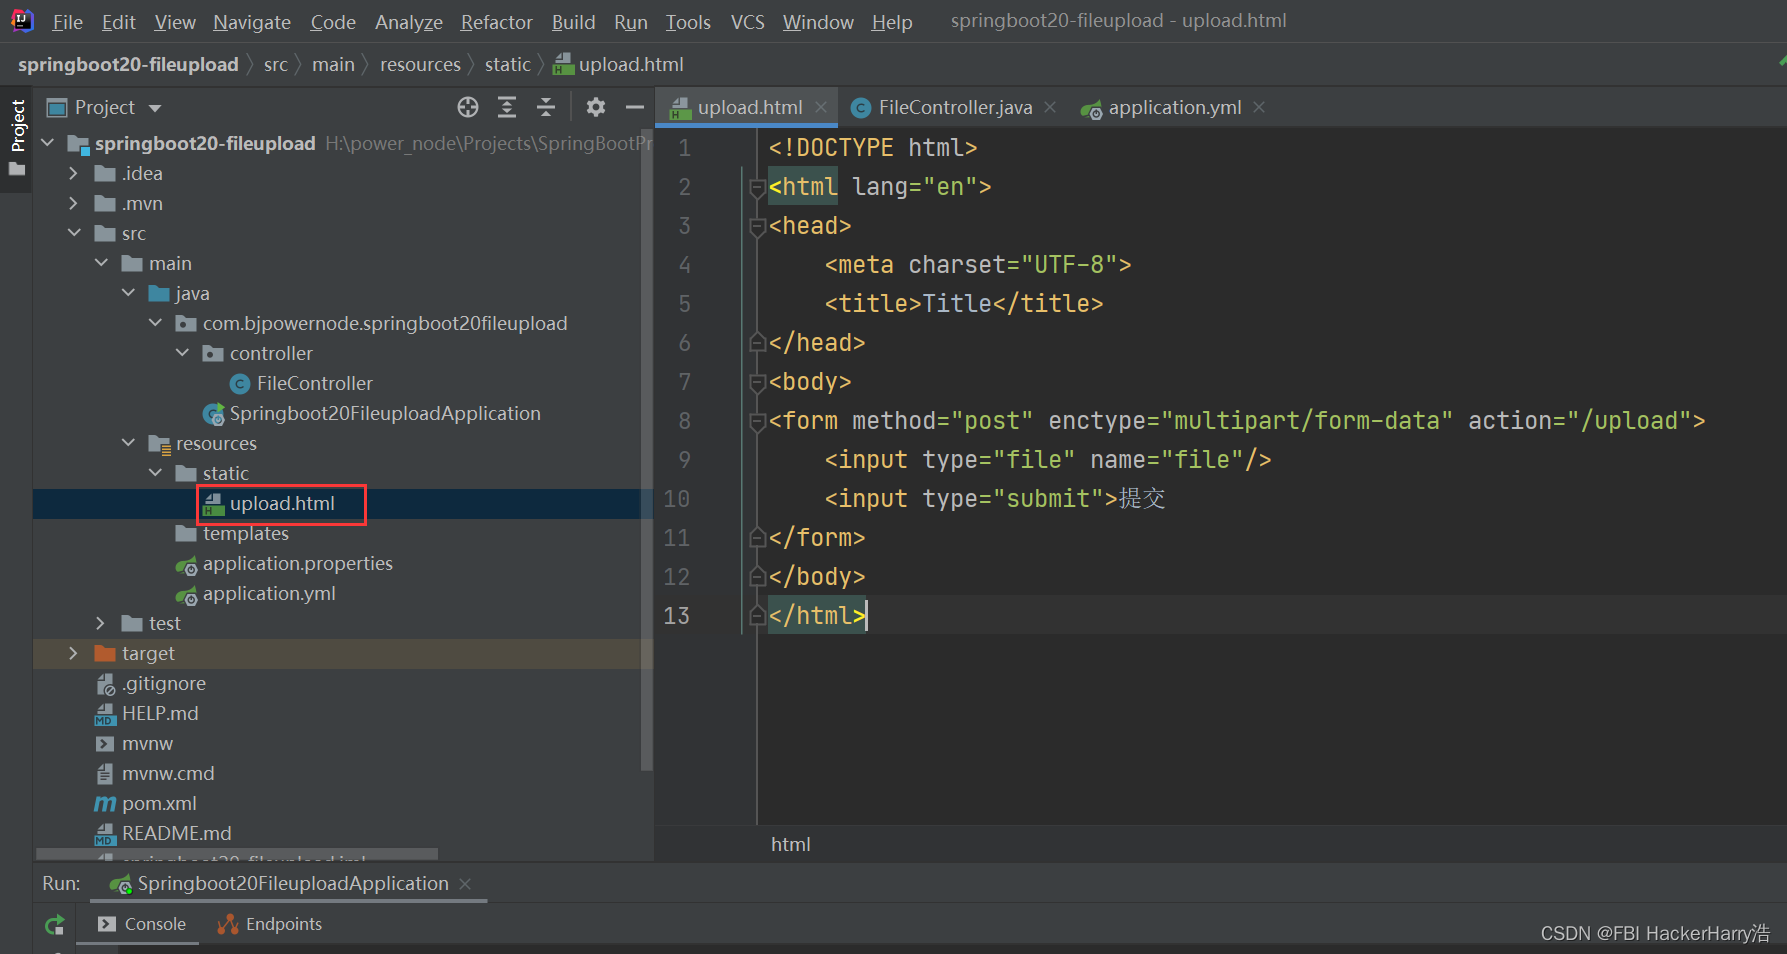The image size is (1787, 954).
Task: Close the application.yml tab
Action: point(1259,106)
